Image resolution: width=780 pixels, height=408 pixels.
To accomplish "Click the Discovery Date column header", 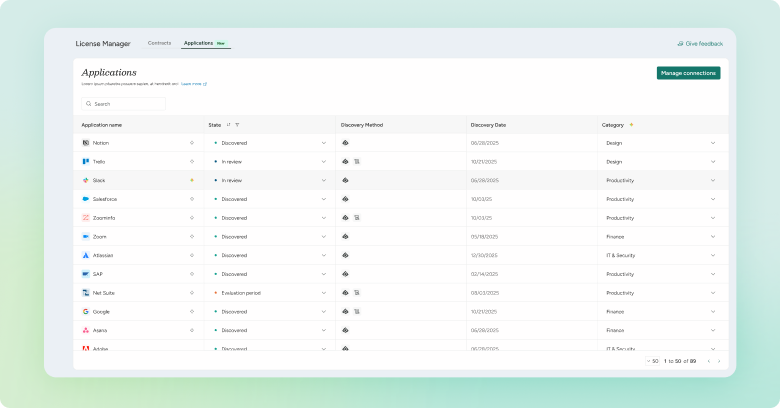I will pyautogui.click(x=488, y=125).
